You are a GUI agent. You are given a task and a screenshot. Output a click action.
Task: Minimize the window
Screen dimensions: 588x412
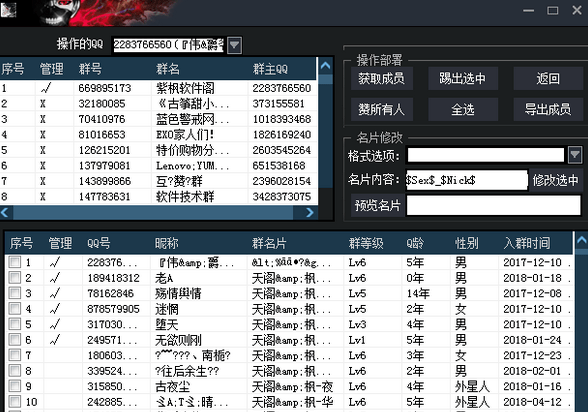click(x=528, y=10)
